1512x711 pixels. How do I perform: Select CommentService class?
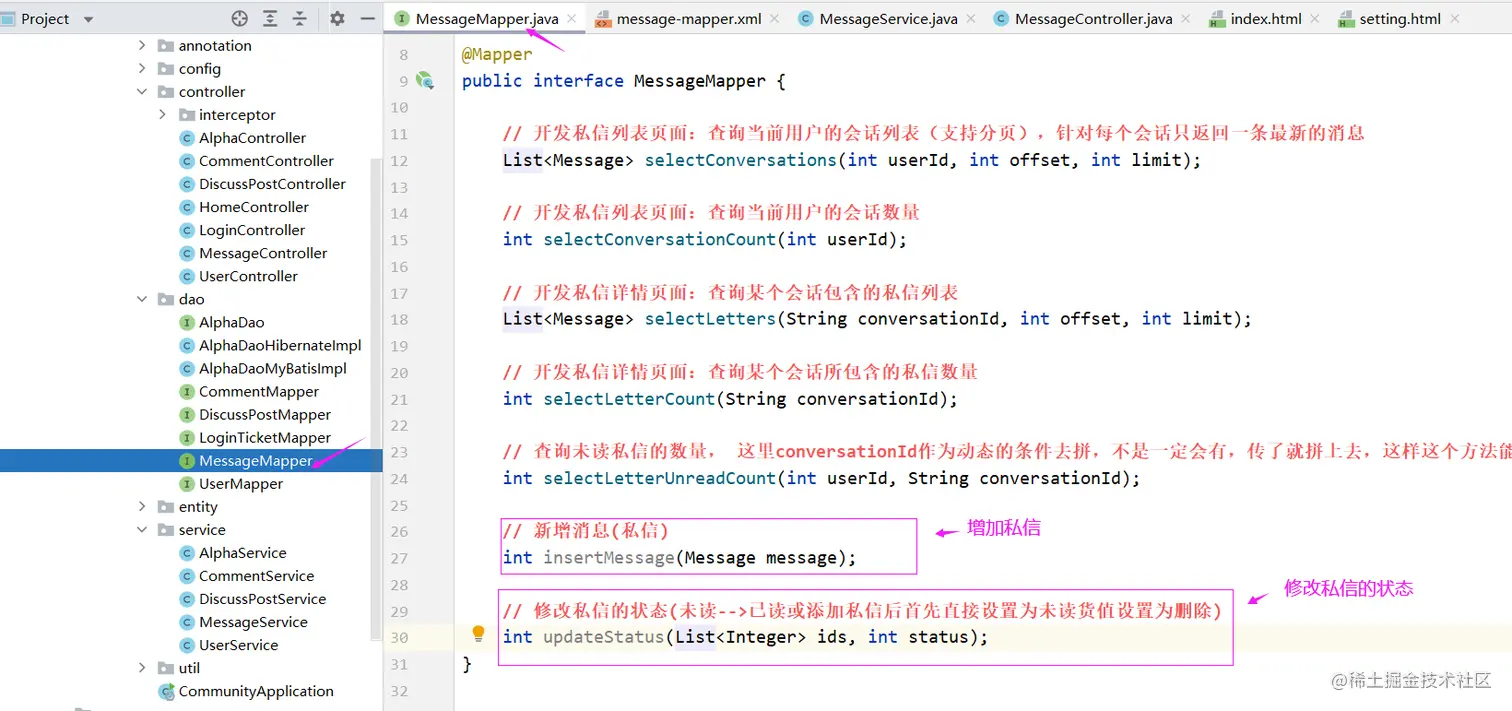click(x=256, y=576)
